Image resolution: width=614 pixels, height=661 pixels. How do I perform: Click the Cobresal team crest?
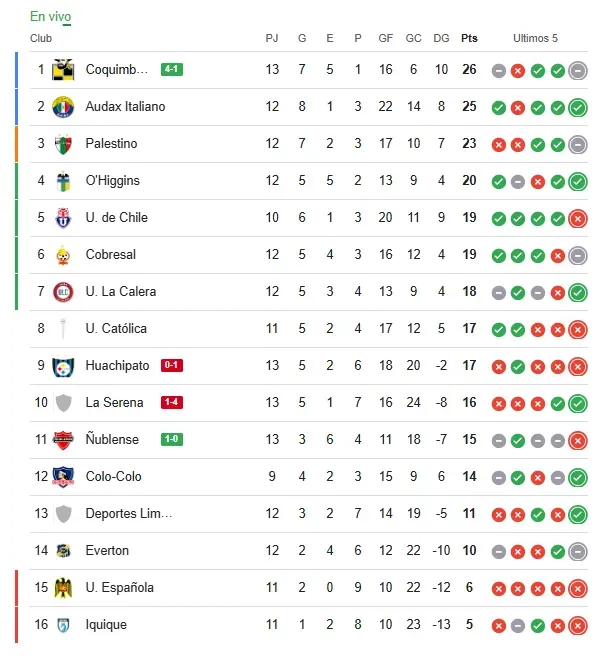63,255
